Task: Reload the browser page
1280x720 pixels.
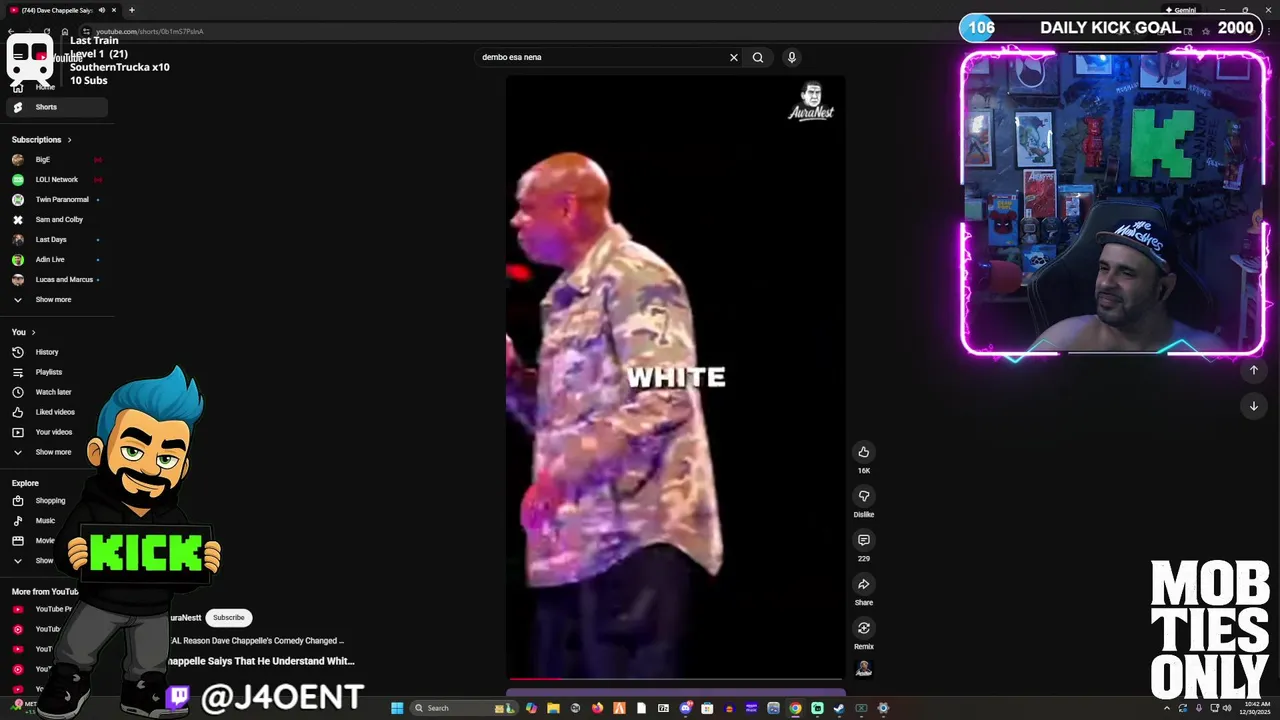Action: (46, 31)
